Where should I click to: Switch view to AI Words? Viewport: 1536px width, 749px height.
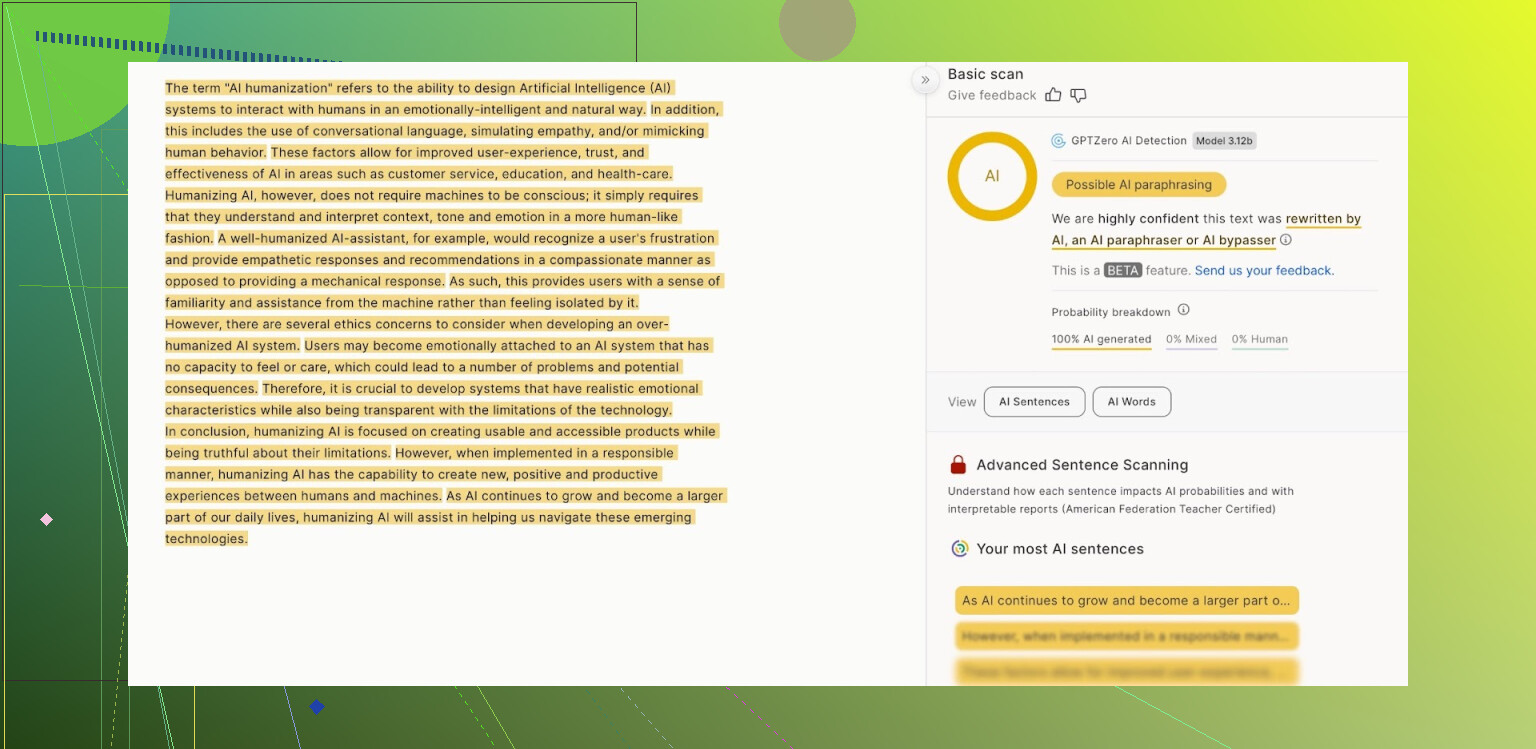tap(1131, 402)
